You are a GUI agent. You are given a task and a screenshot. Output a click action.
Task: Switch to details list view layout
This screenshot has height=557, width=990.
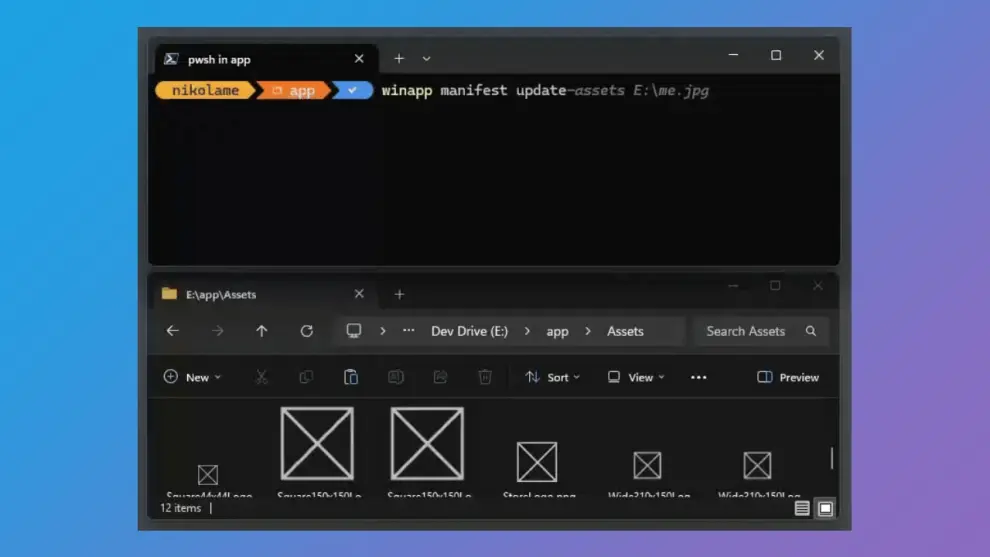point(802,508)
